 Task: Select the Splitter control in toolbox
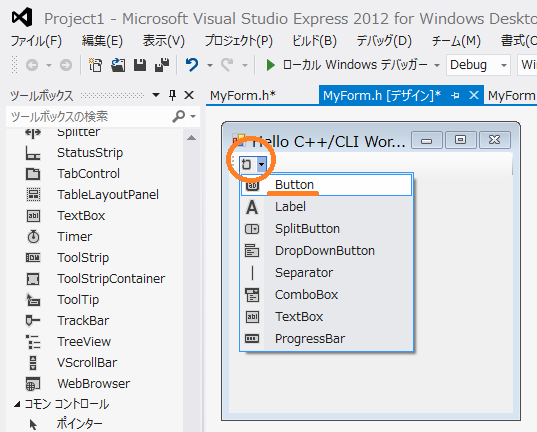coord(78,133)
